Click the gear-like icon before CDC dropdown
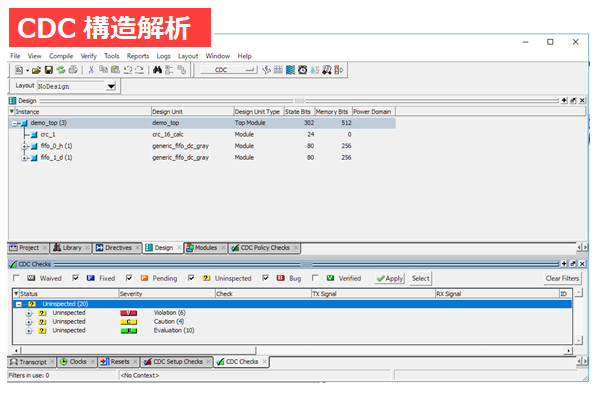The width and height of the screenshot is (601, 396). point(182,70)
